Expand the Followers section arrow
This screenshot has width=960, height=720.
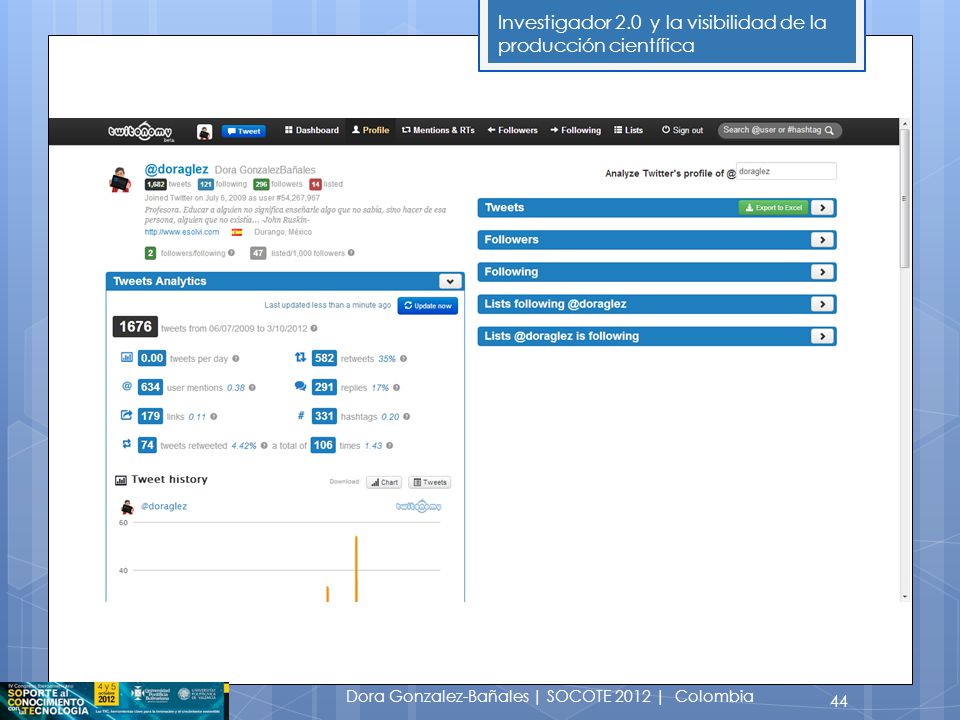tap(822, 240)
